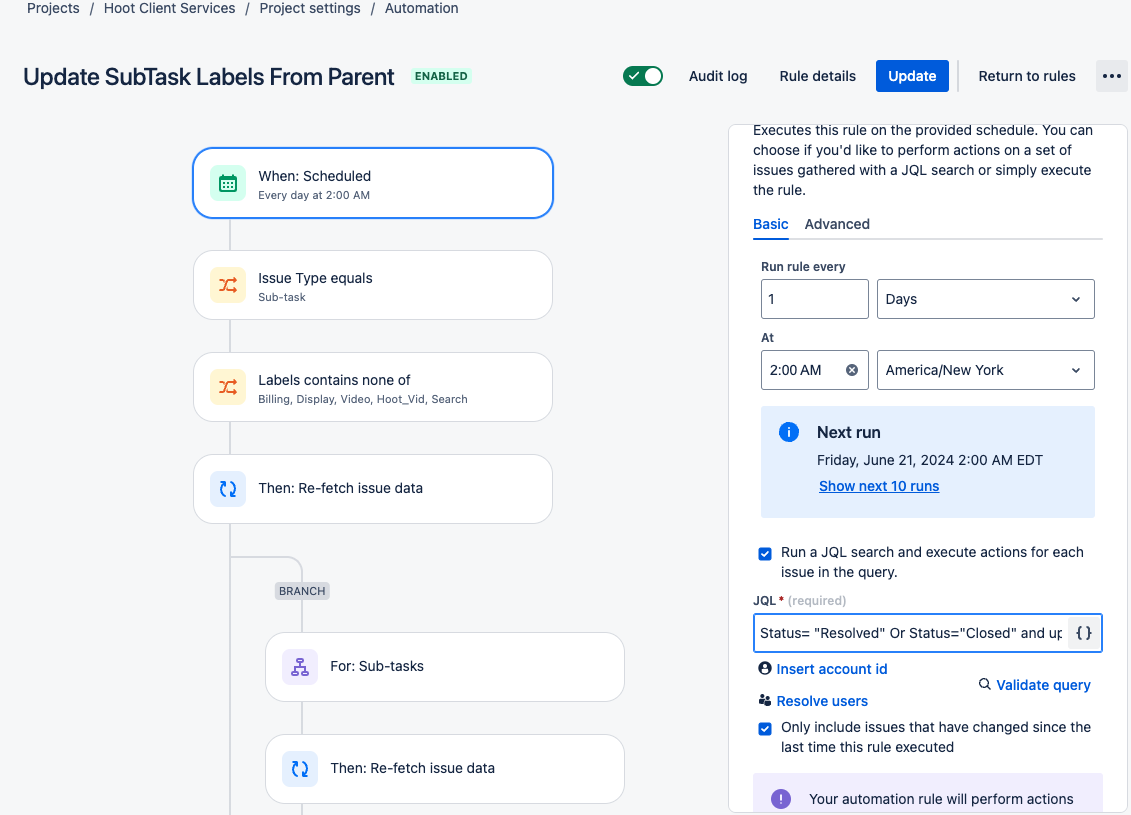
Task: Select the Labels contains none of condition card
Action: [373, 387]
